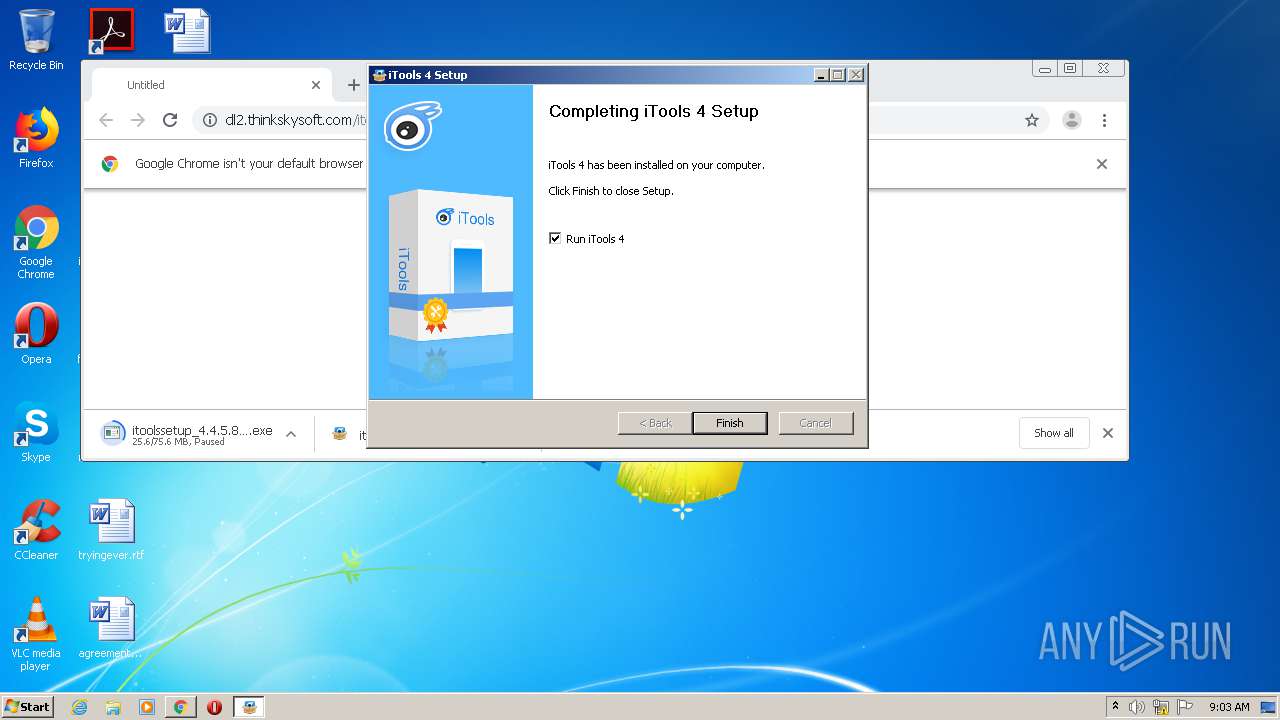Image resolution: width=1280 pixels, height=720 pixels.
Task: Open Adobe Reader desktop shortcut
Action: click(x=111, y=31)
